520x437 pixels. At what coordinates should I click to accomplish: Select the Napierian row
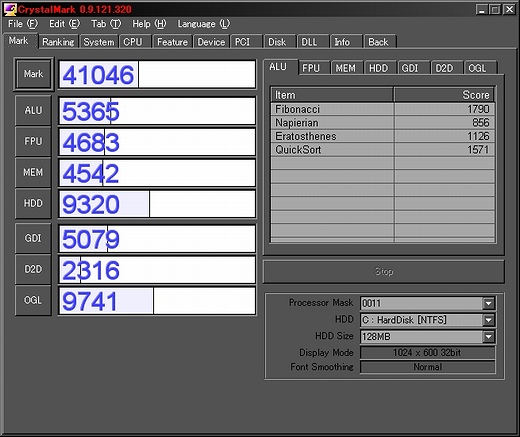click(x=383, y=123)
